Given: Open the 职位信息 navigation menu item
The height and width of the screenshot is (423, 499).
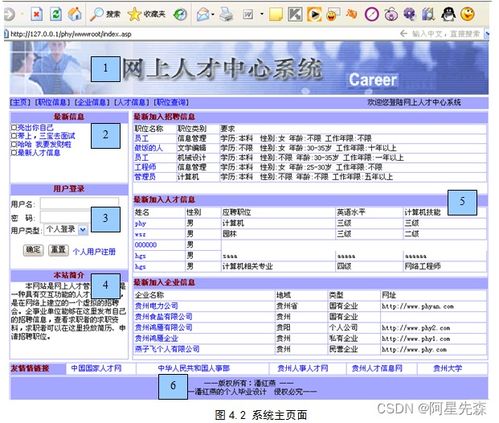Looking at the screenshot, I should pyautogui.click(x=52, y=102).
